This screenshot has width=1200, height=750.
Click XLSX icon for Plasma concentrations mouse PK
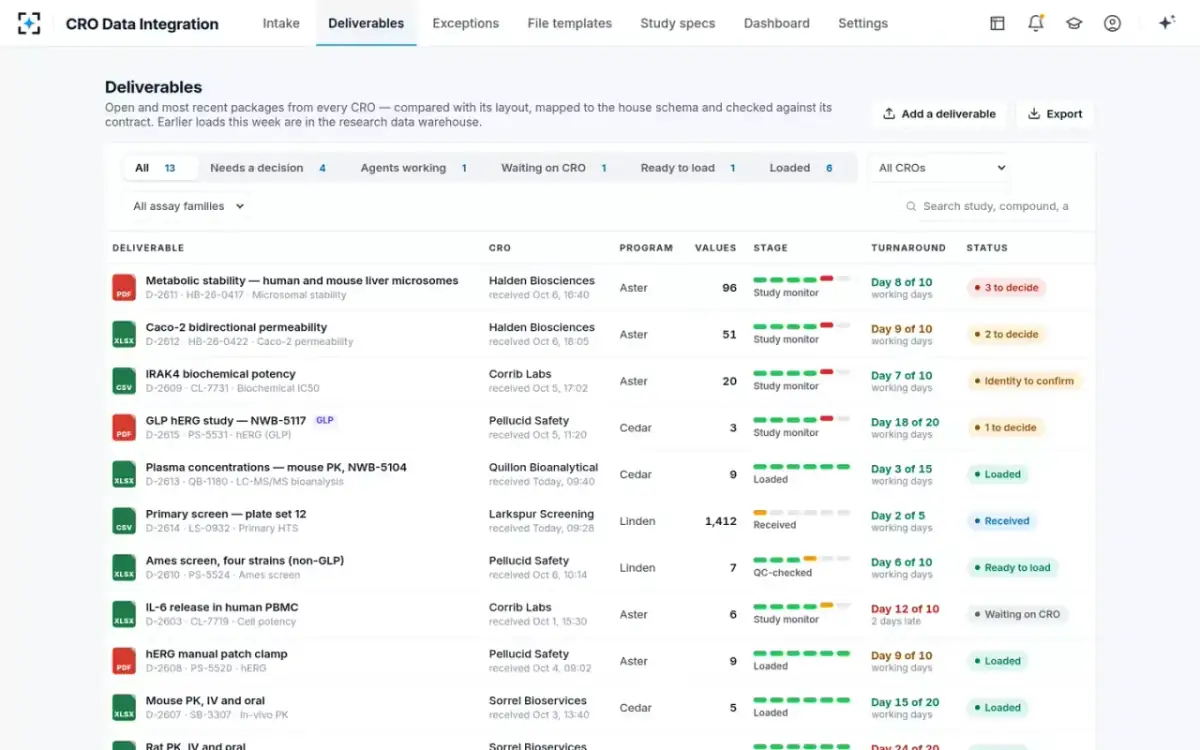pos(124,474)
